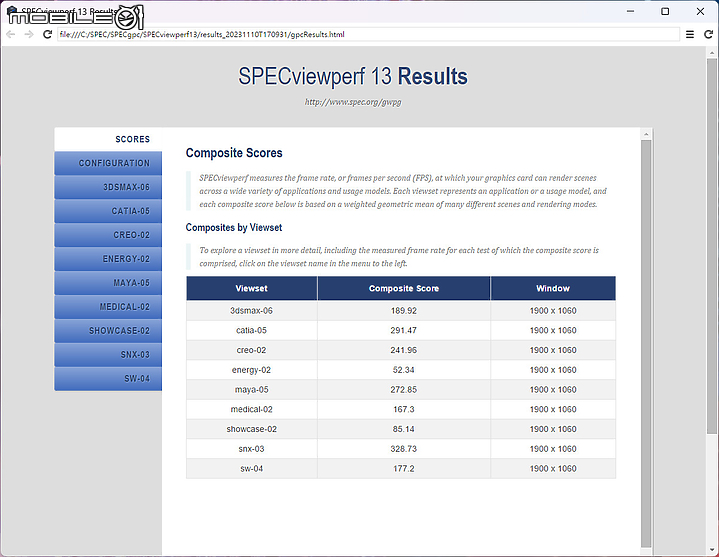Open the MAYA-05 sidebar tab

108,282
